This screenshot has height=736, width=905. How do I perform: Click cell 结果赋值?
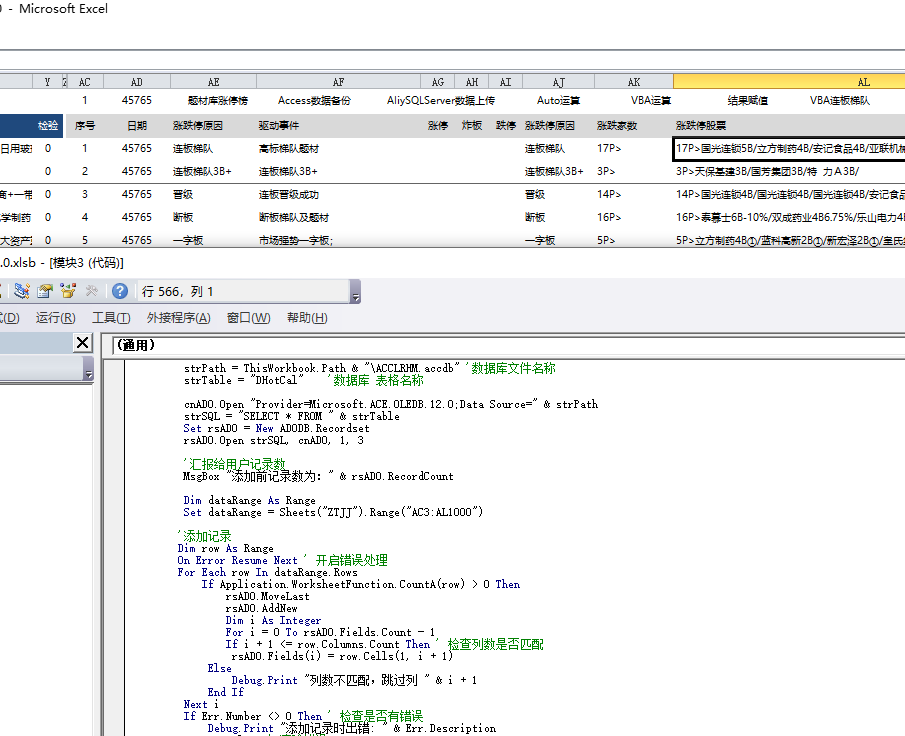(x=747, y=100)
